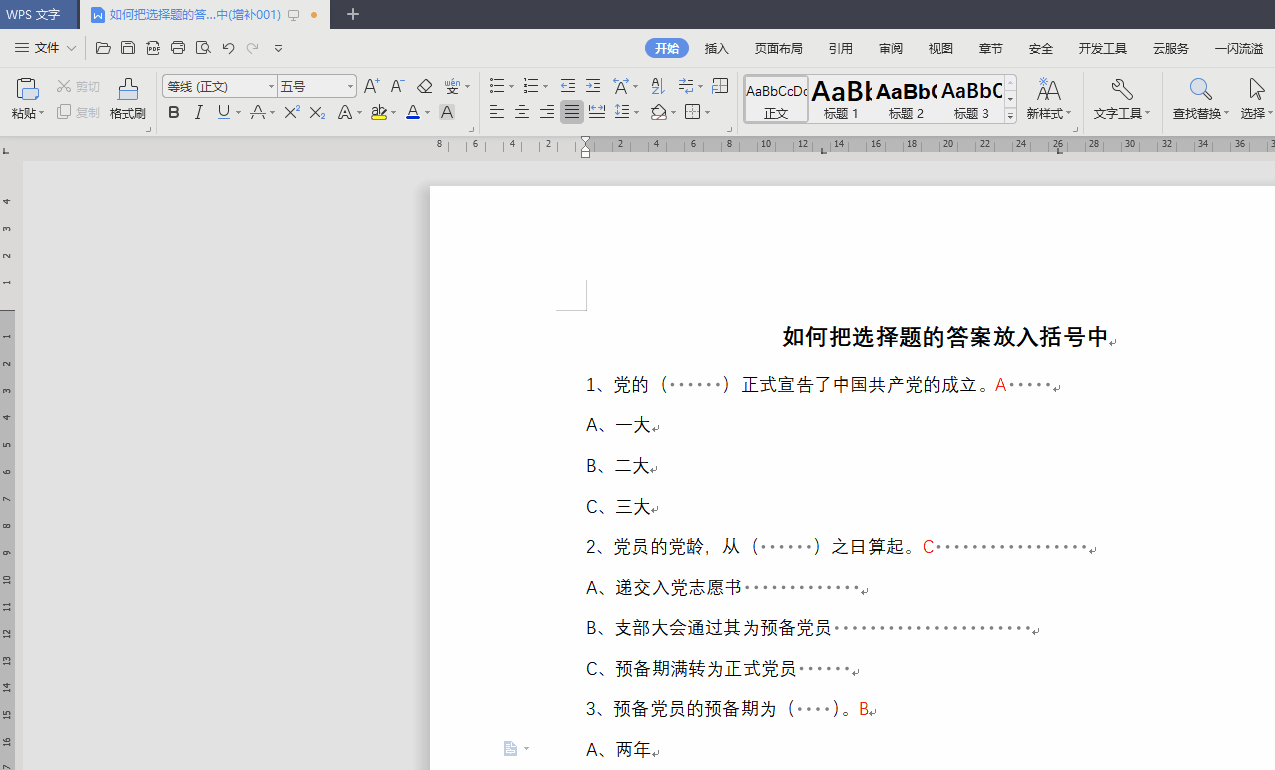Click the Find and Replace magnifier icon
The image size is (1275, 770).
point(1200,89)
